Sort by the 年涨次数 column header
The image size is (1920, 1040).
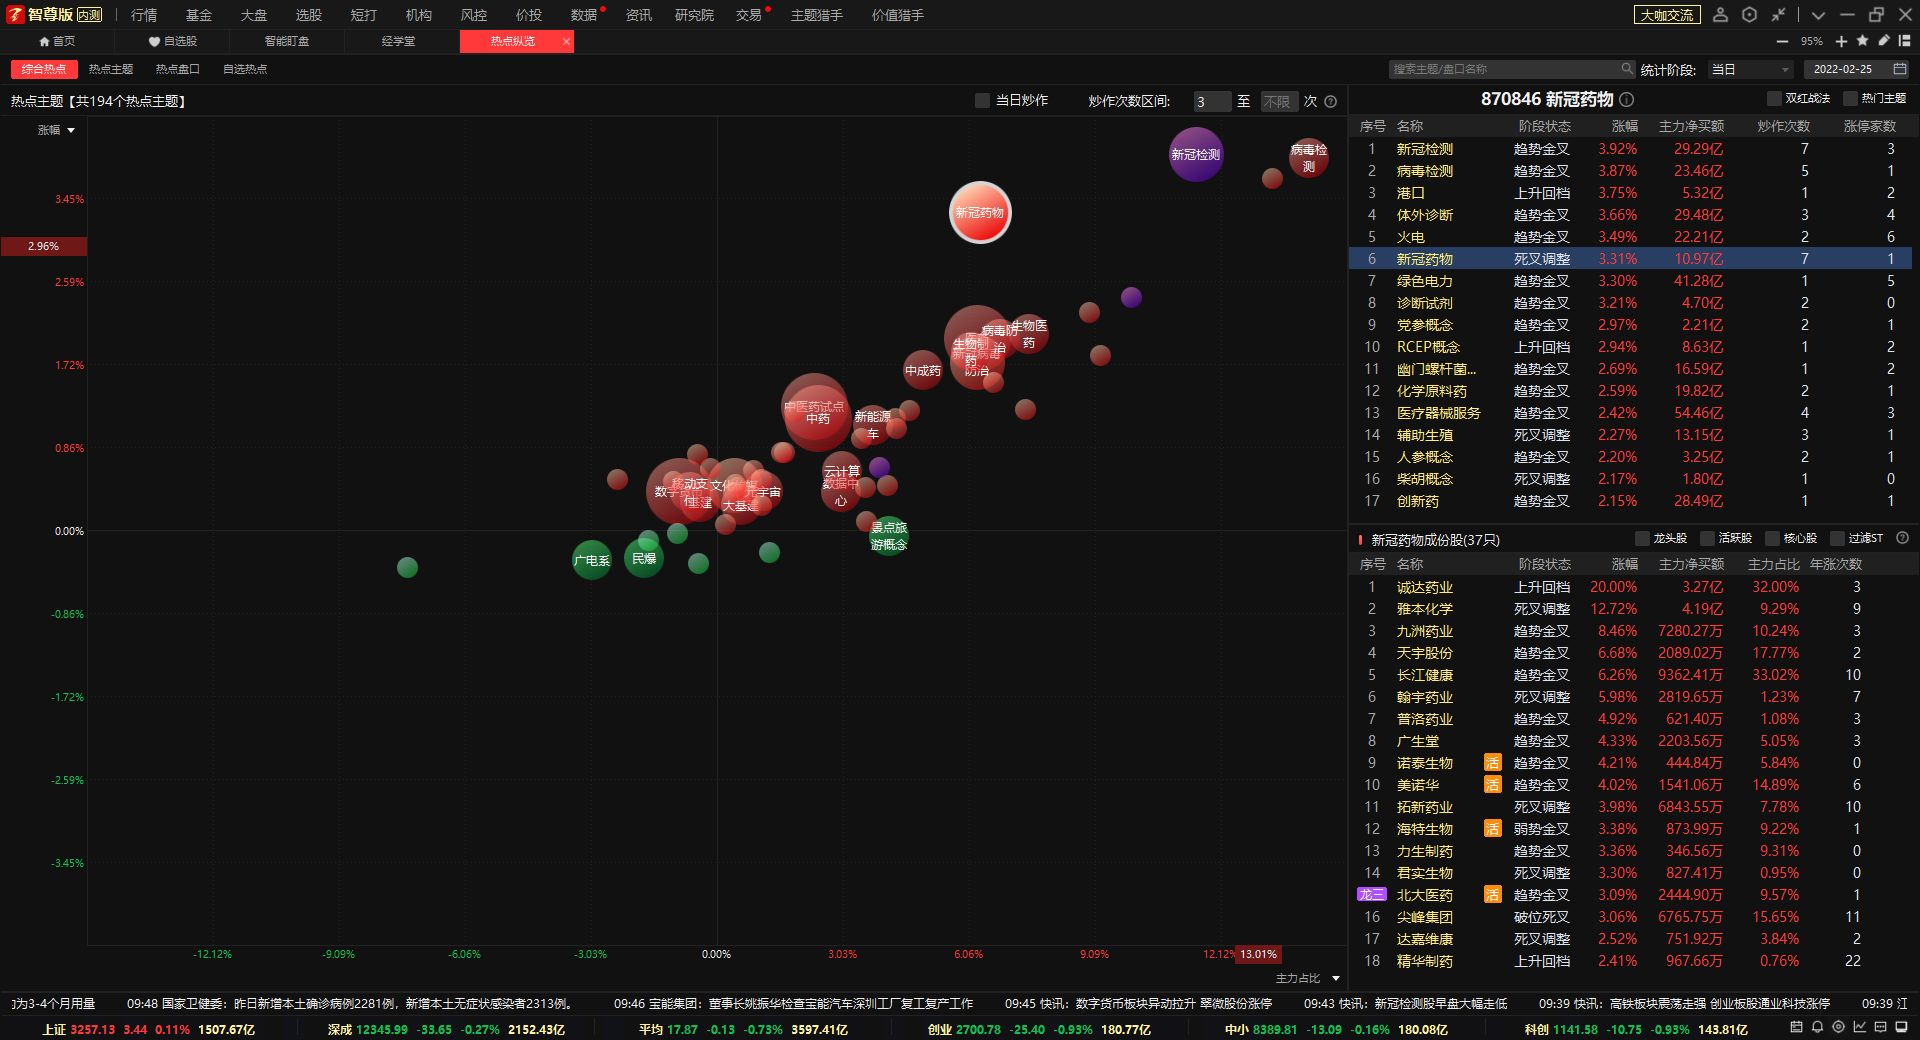point(1836,564)
